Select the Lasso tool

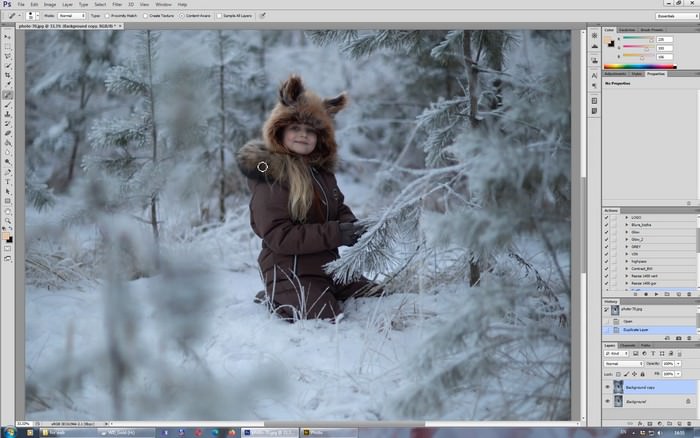[x=8, y=56]
